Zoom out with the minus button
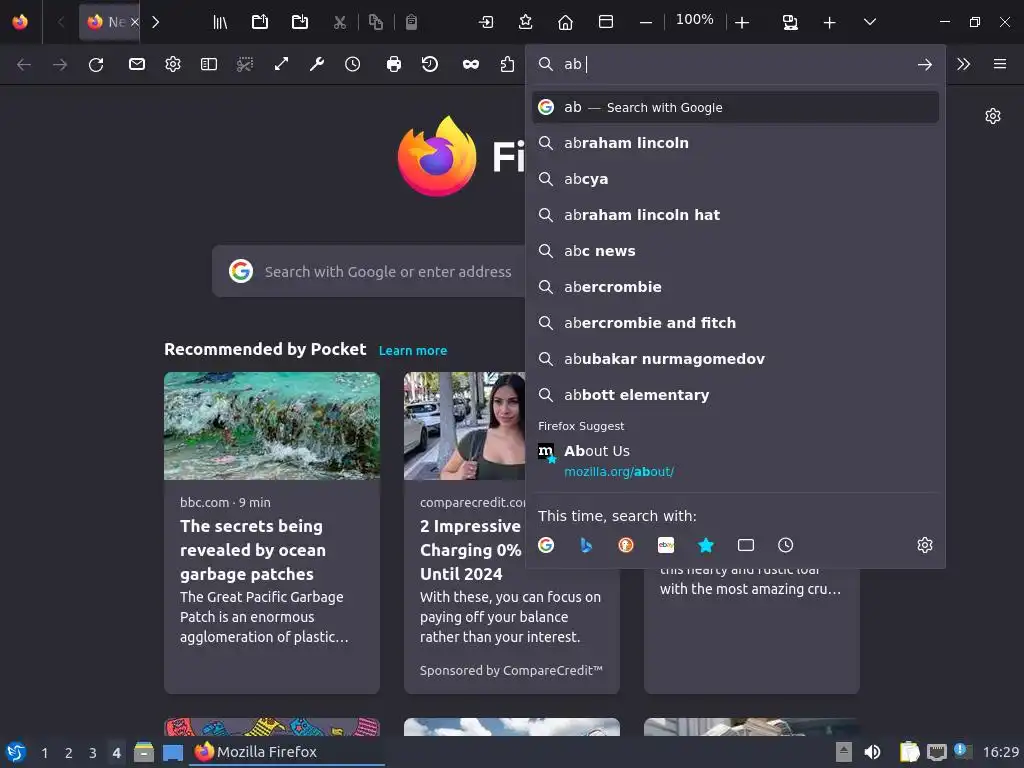The height and width of the screenshot is (768, 1024). (646, 22)
